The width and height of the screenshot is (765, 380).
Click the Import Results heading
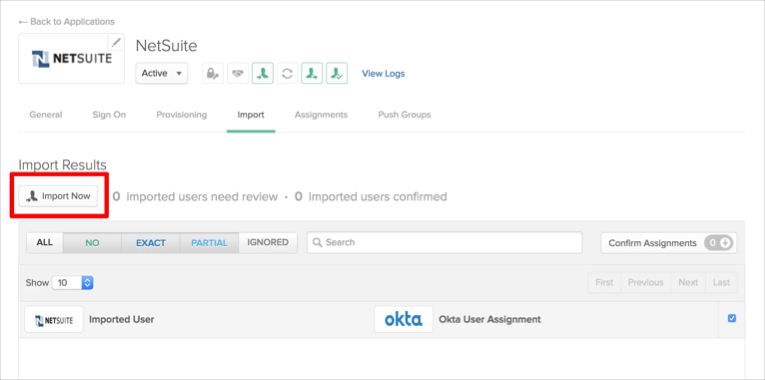(62, 165)
